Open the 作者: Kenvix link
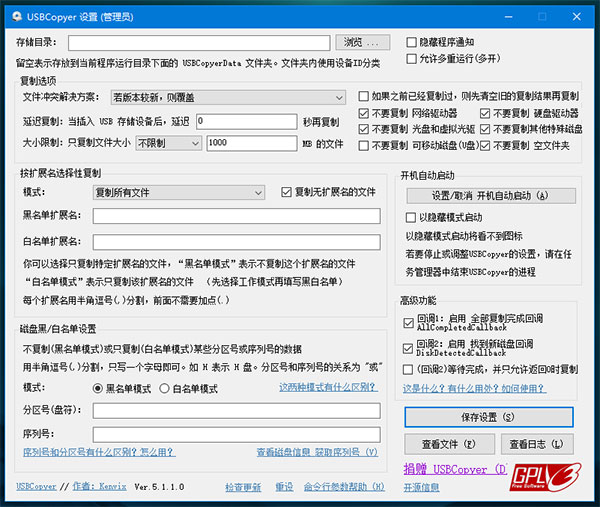Screen dimensions: 600x507 click(x=99, y=486)
